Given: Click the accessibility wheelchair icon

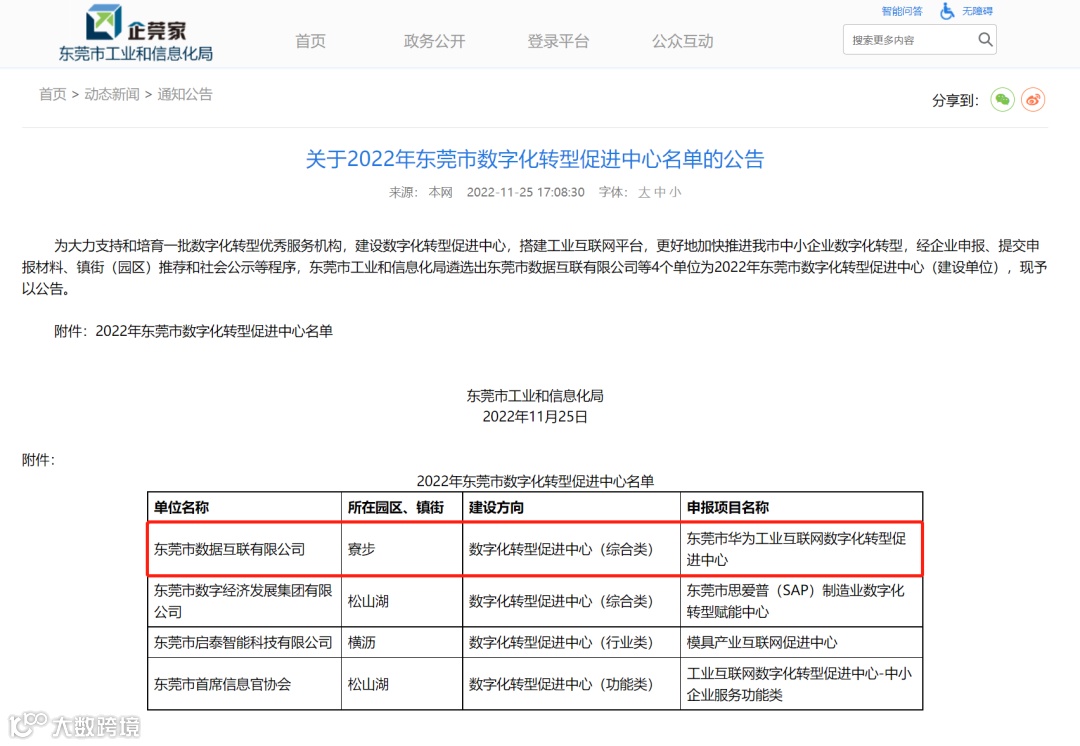Looking at the screenshot, I should 947,11.
